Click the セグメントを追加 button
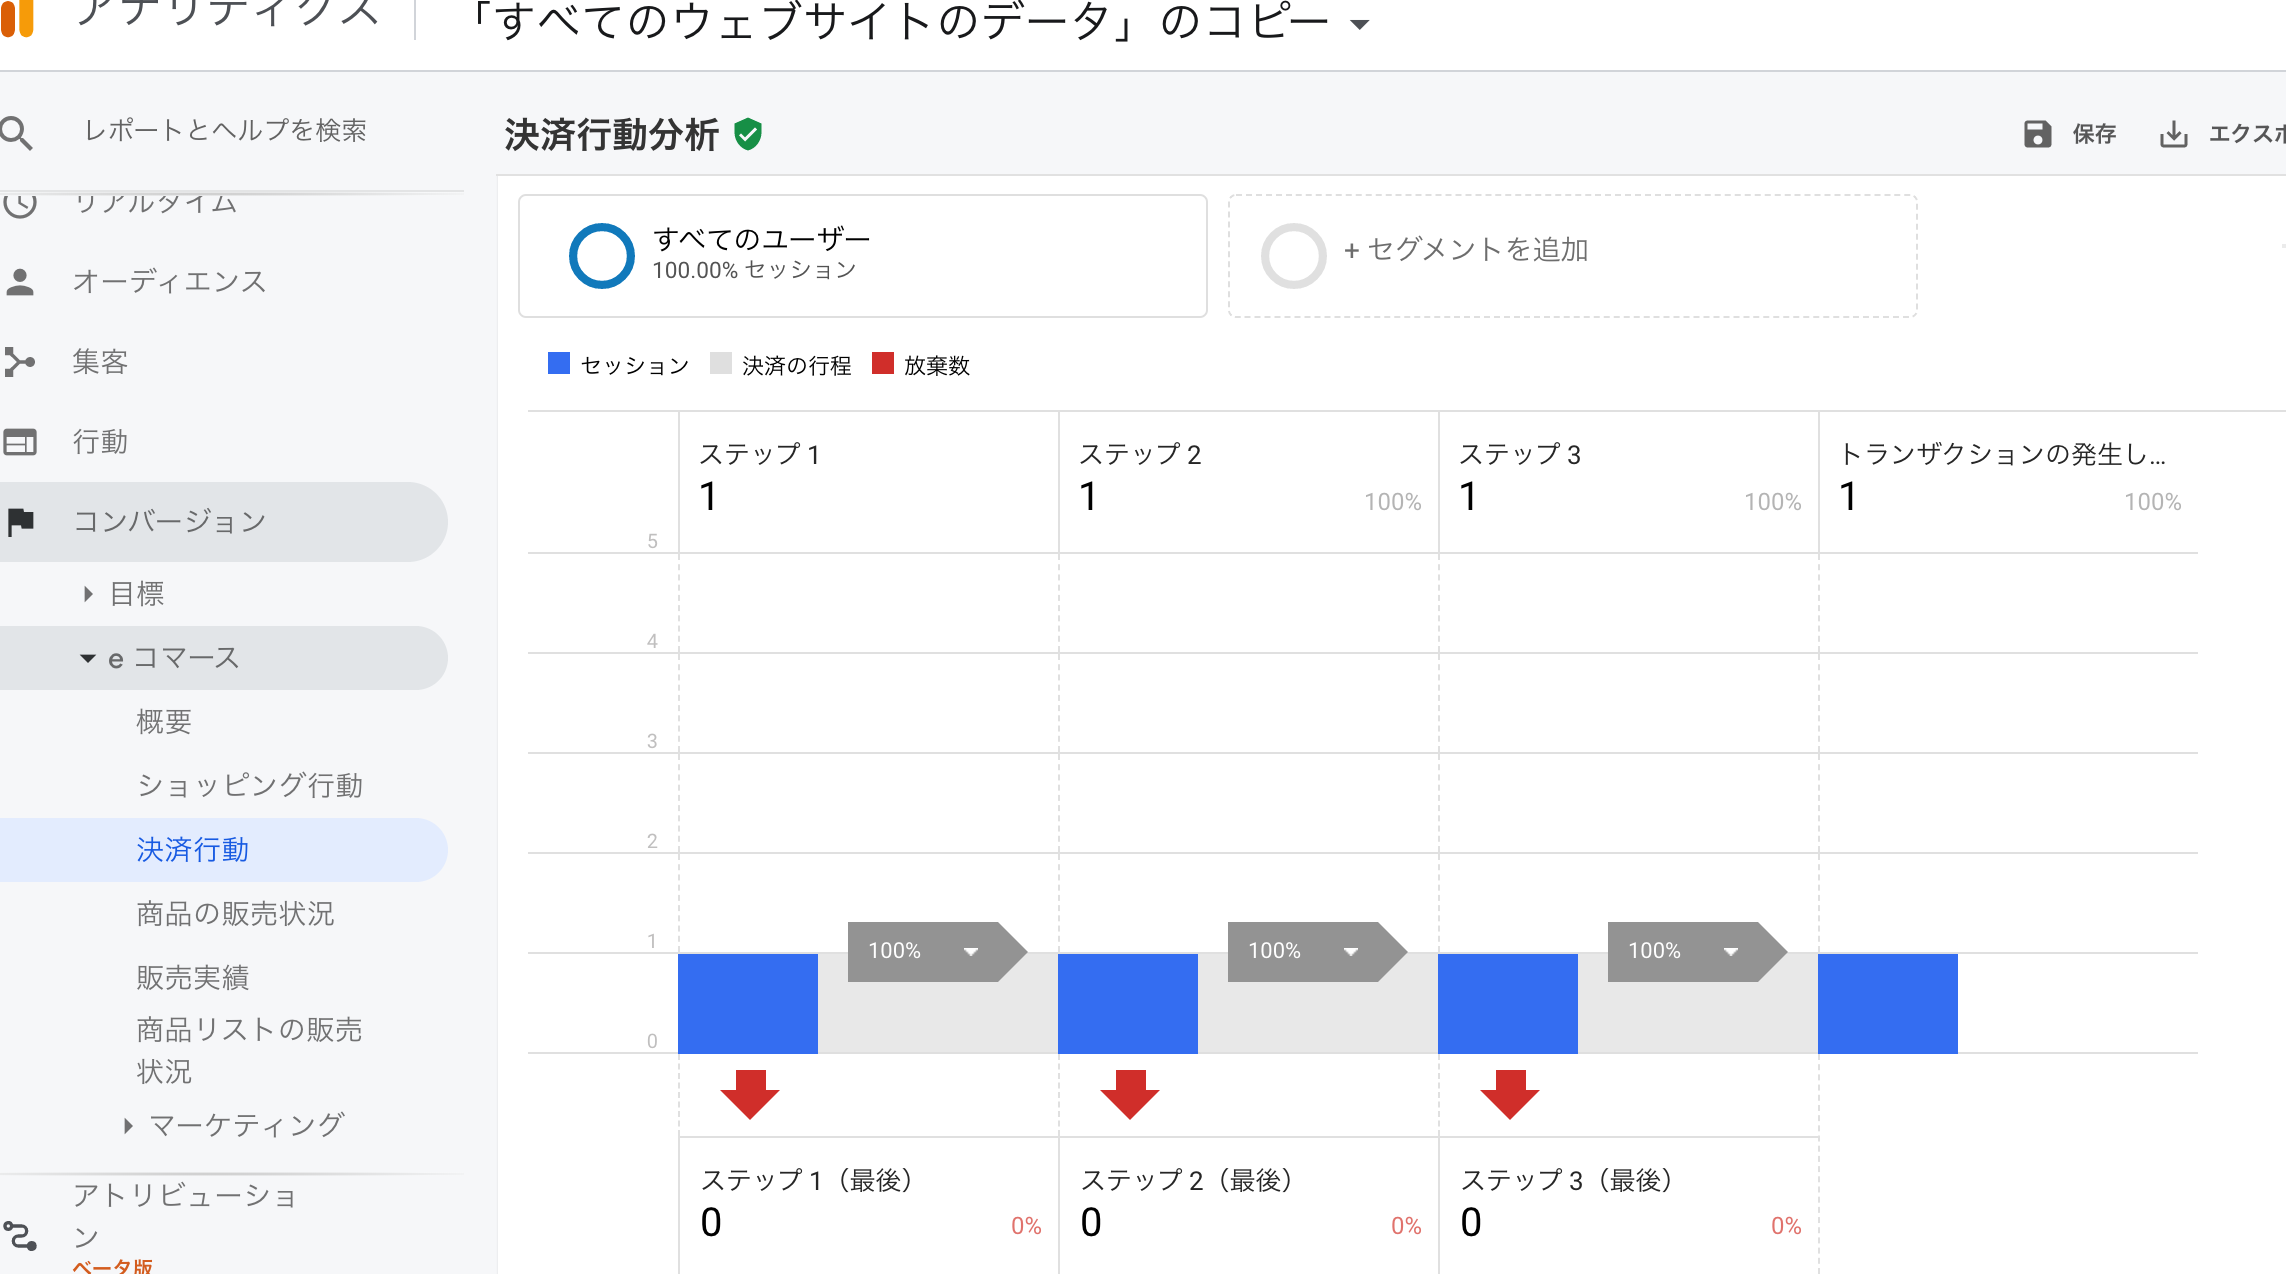 click(1467, 251)
